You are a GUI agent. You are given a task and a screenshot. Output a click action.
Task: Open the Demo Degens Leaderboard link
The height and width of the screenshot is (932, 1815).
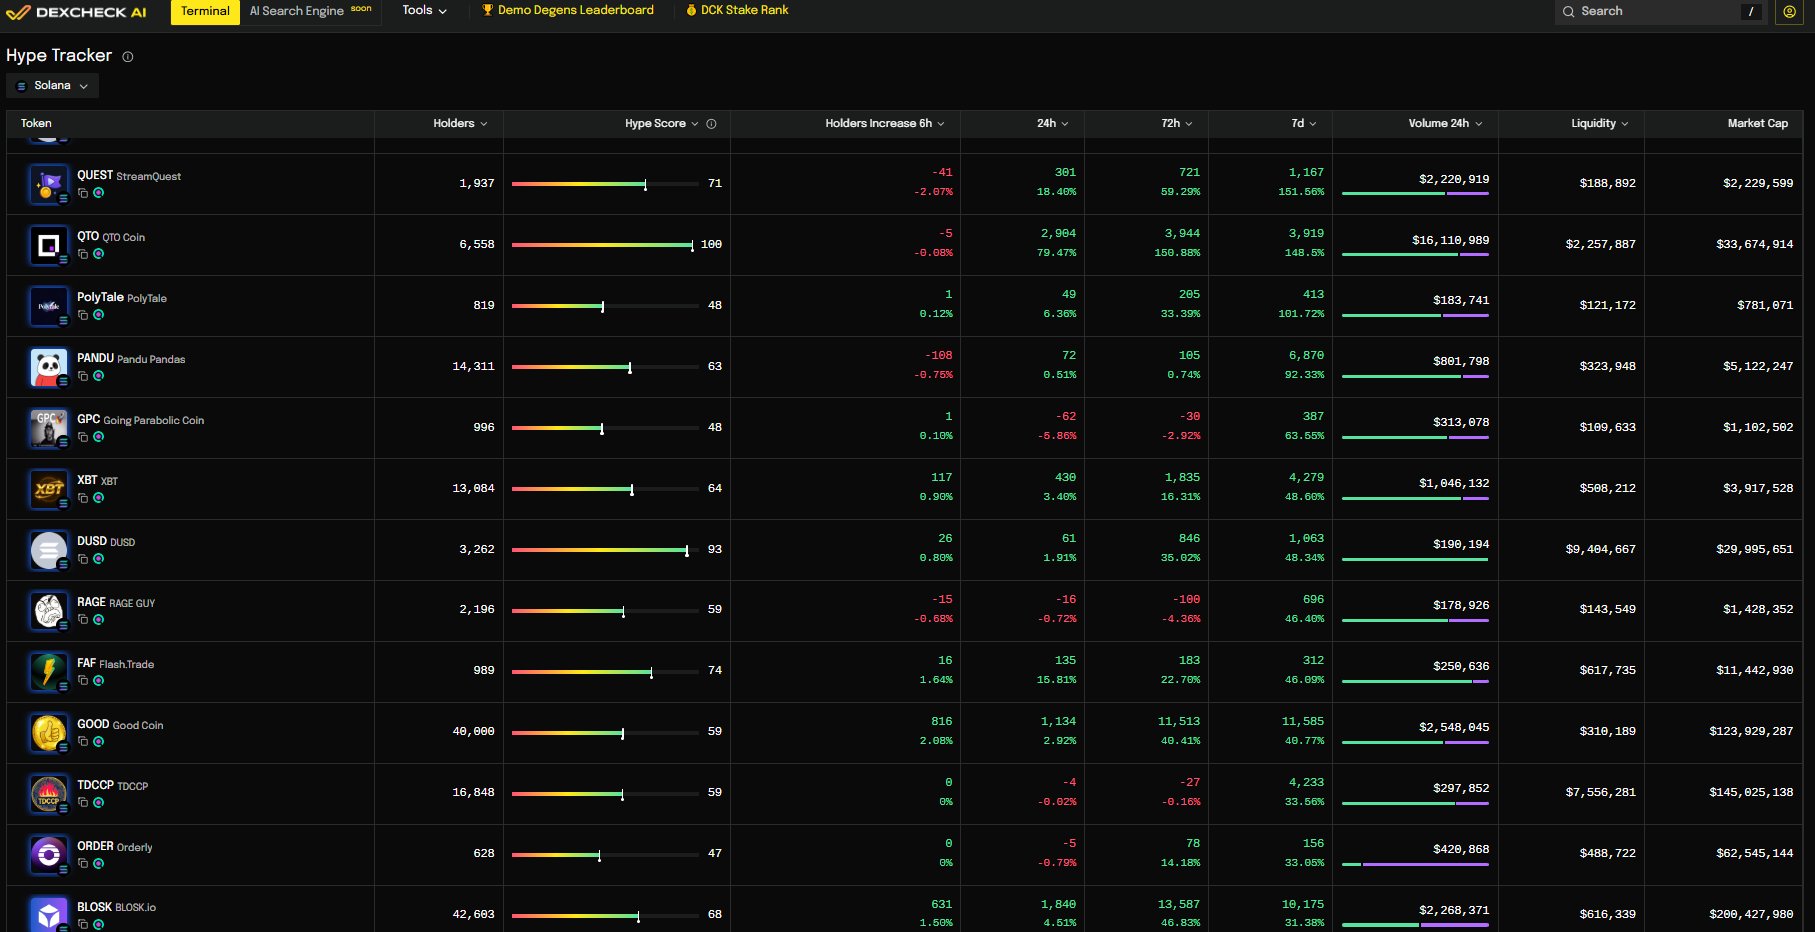(x=568, y=10)
